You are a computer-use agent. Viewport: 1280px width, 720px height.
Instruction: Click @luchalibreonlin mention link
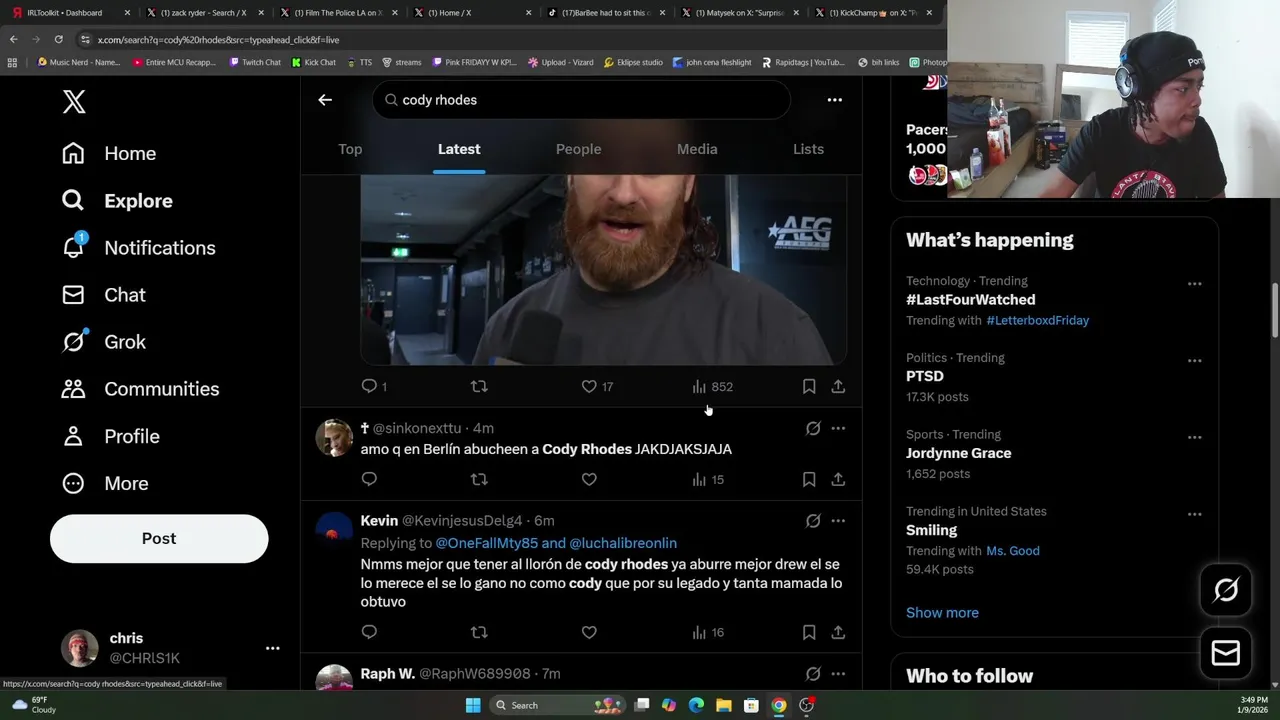[x=623, y=543]
